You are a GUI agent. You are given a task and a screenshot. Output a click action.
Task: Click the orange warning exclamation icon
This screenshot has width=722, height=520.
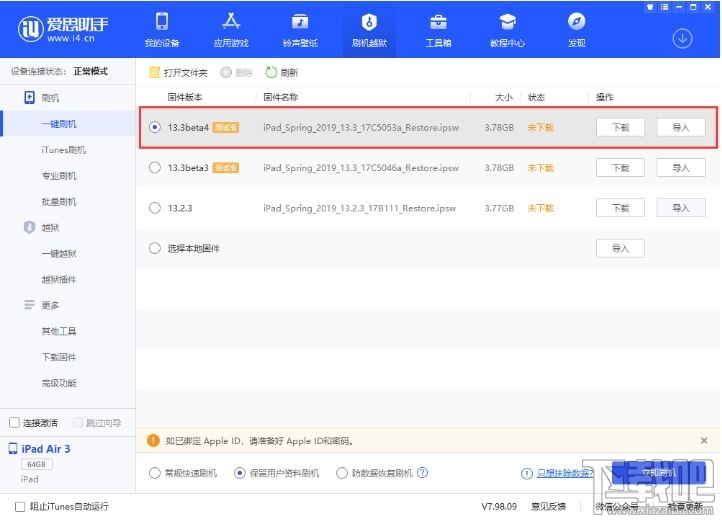153,440
